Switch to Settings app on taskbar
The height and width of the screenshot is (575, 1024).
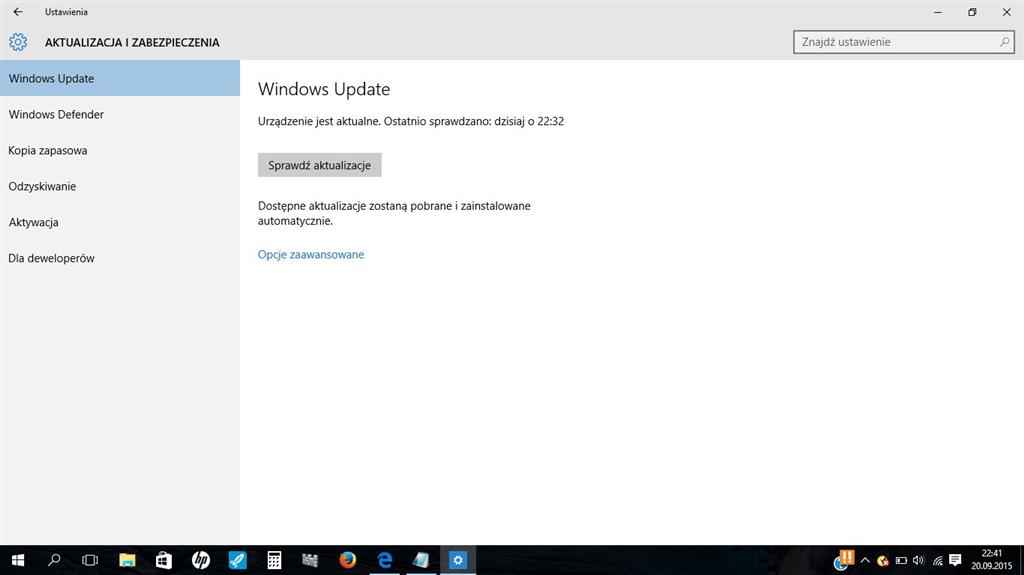[x=458, y=560]
